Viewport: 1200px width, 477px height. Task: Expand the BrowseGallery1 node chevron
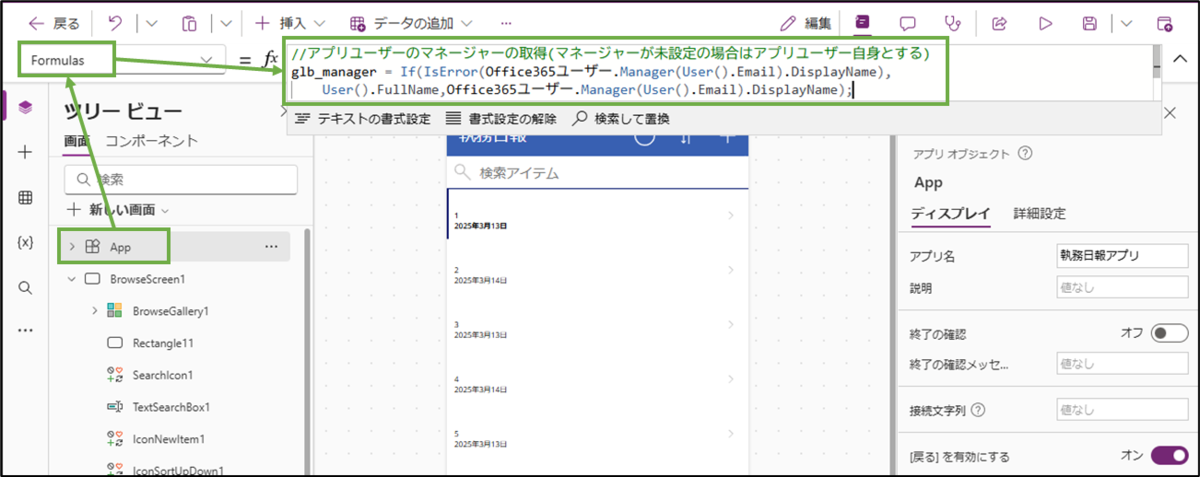95,311
